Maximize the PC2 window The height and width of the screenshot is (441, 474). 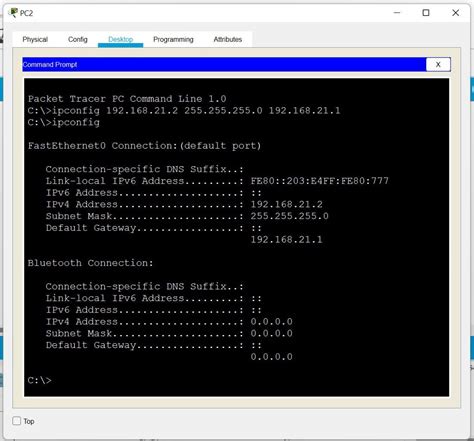pos(426,13)
